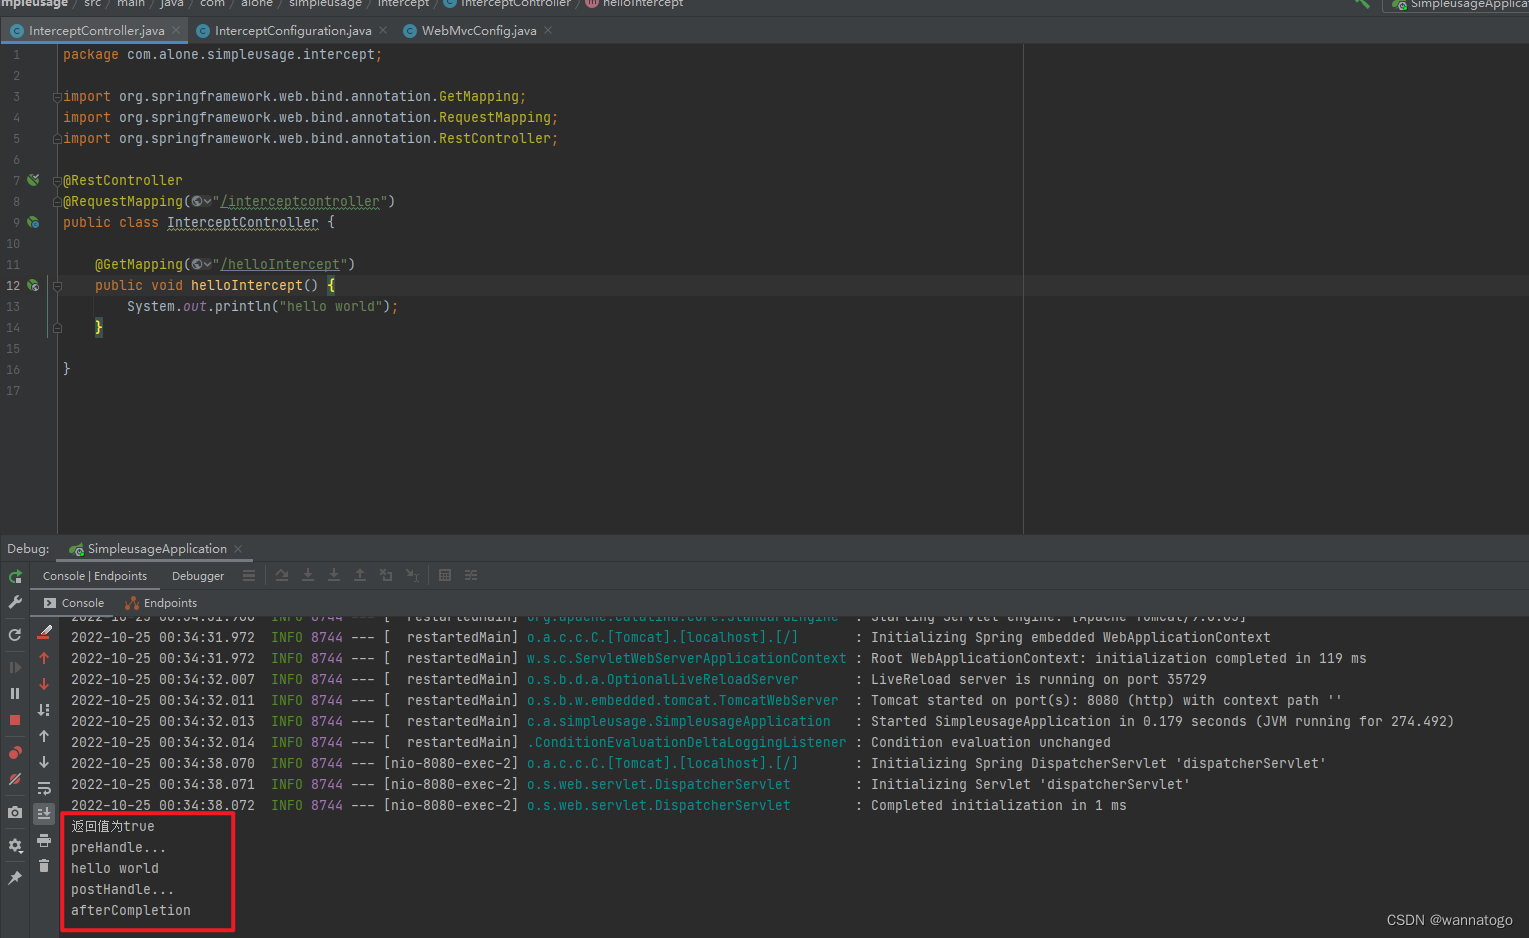Click the Tomcat started on port(s) log line

coord(706,700)
